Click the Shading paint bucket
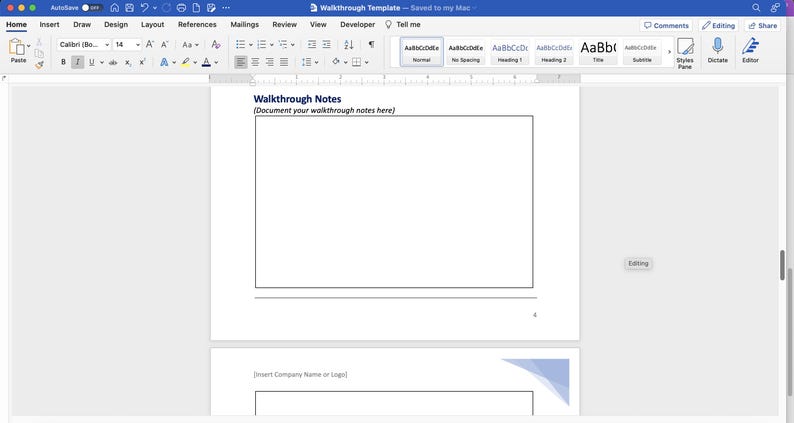This screenshot has height=423, width=794. (x=336, y=62)
